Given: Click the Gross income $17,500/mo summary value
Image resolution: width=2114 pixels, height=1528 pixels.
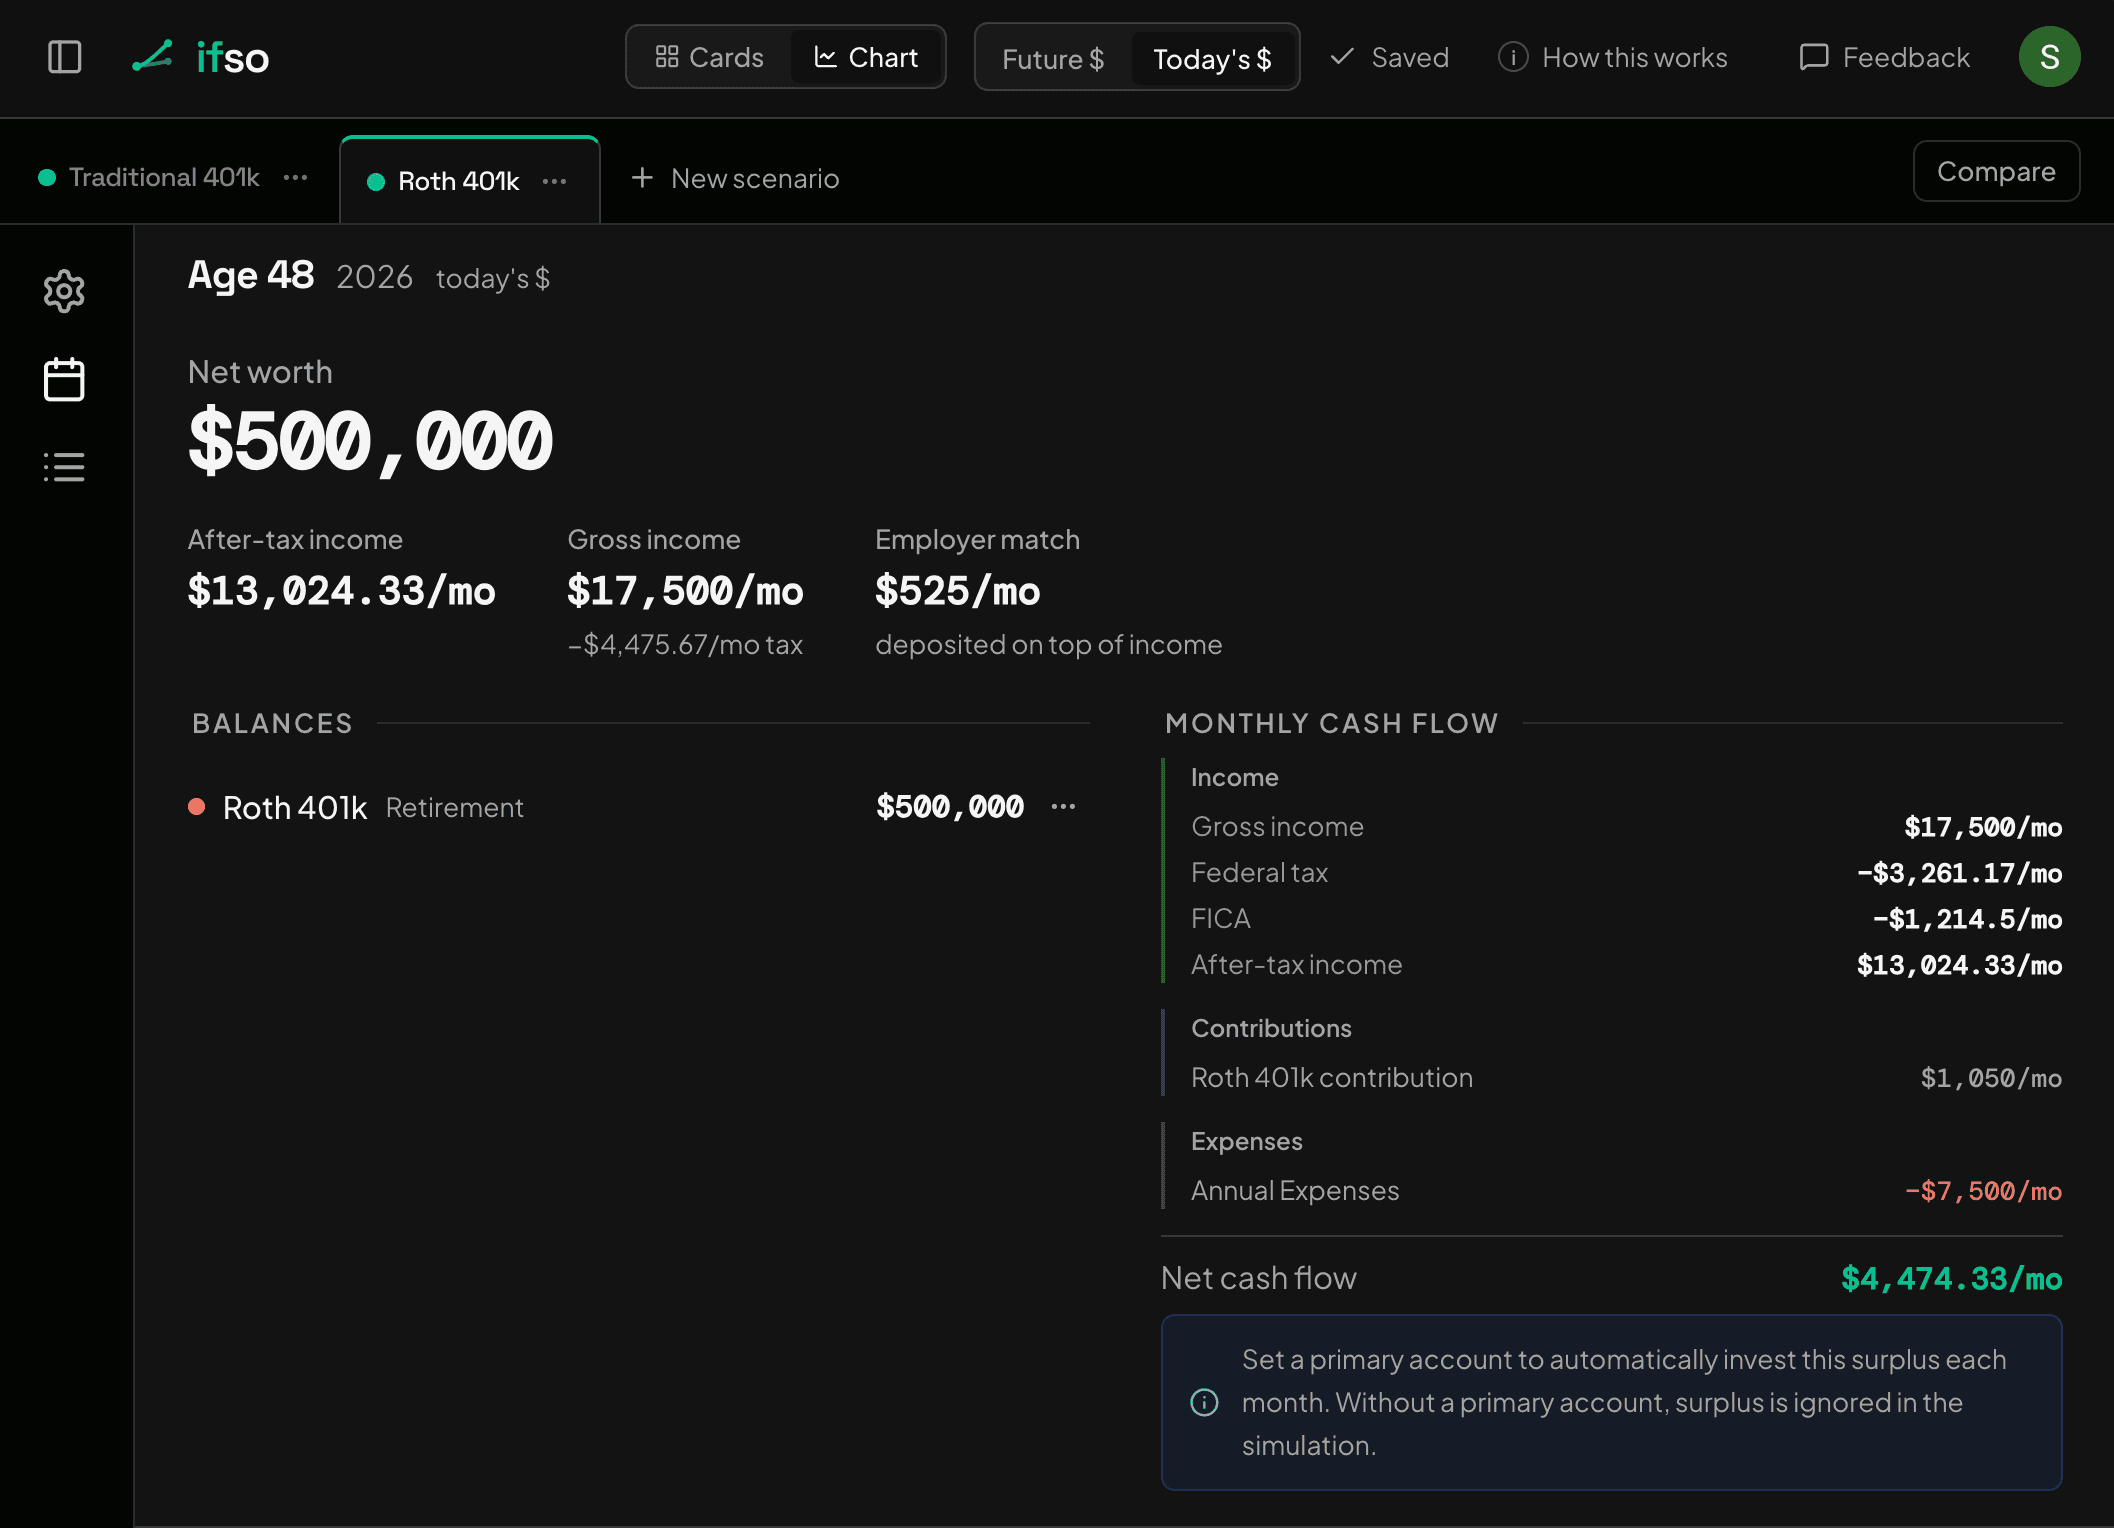Looking at the screenshot, I should pyautogui.click(x=685, y=590).
